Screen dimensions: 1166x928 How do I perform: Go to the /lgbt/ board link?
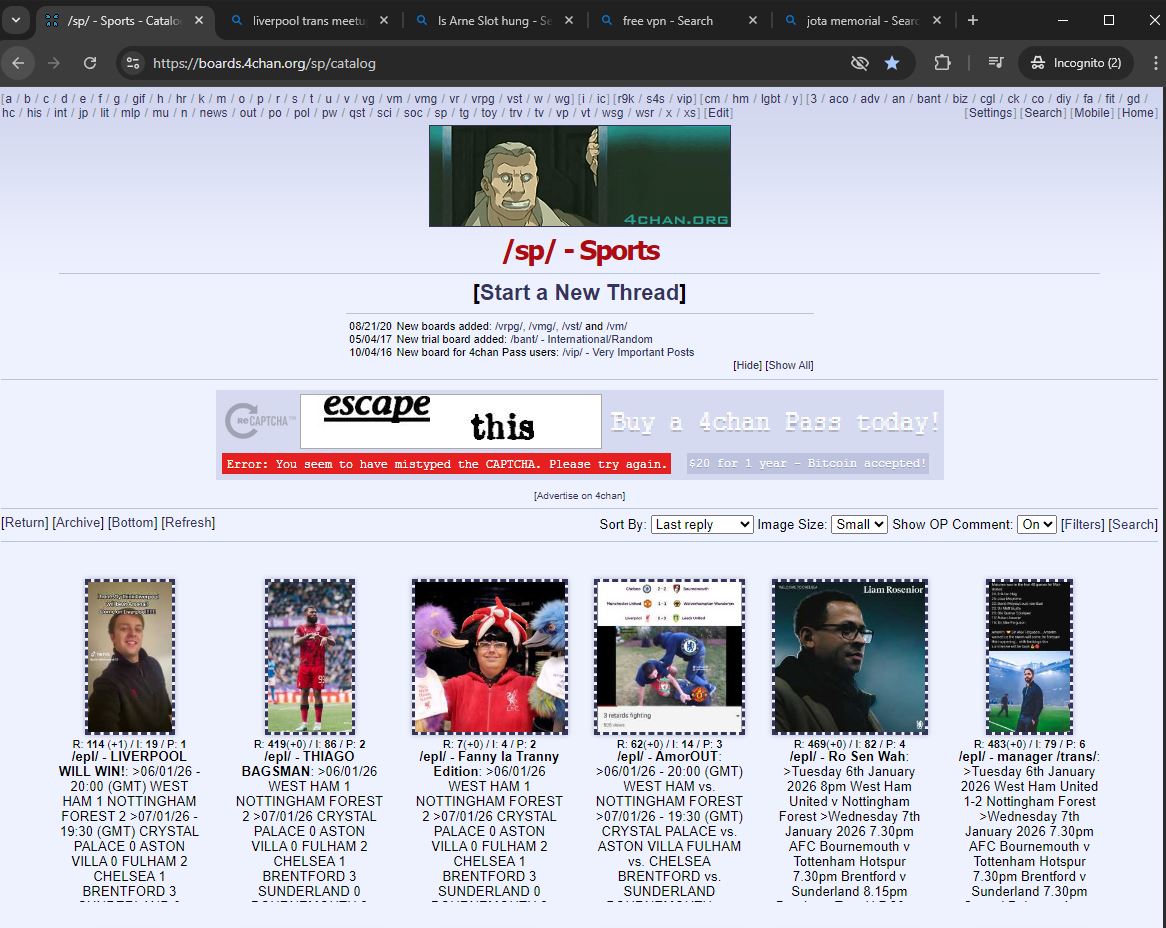click(x=770, y=99)
